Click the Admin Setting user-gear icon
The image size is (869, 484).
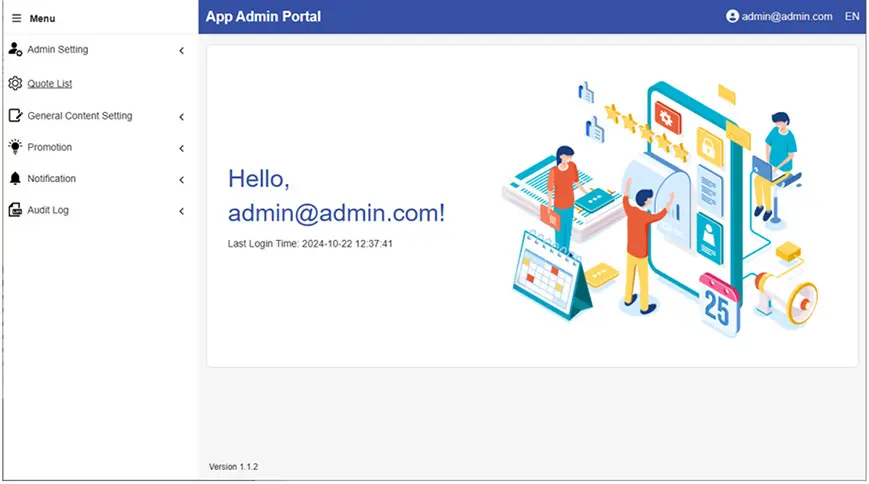[x=15, y=49]
